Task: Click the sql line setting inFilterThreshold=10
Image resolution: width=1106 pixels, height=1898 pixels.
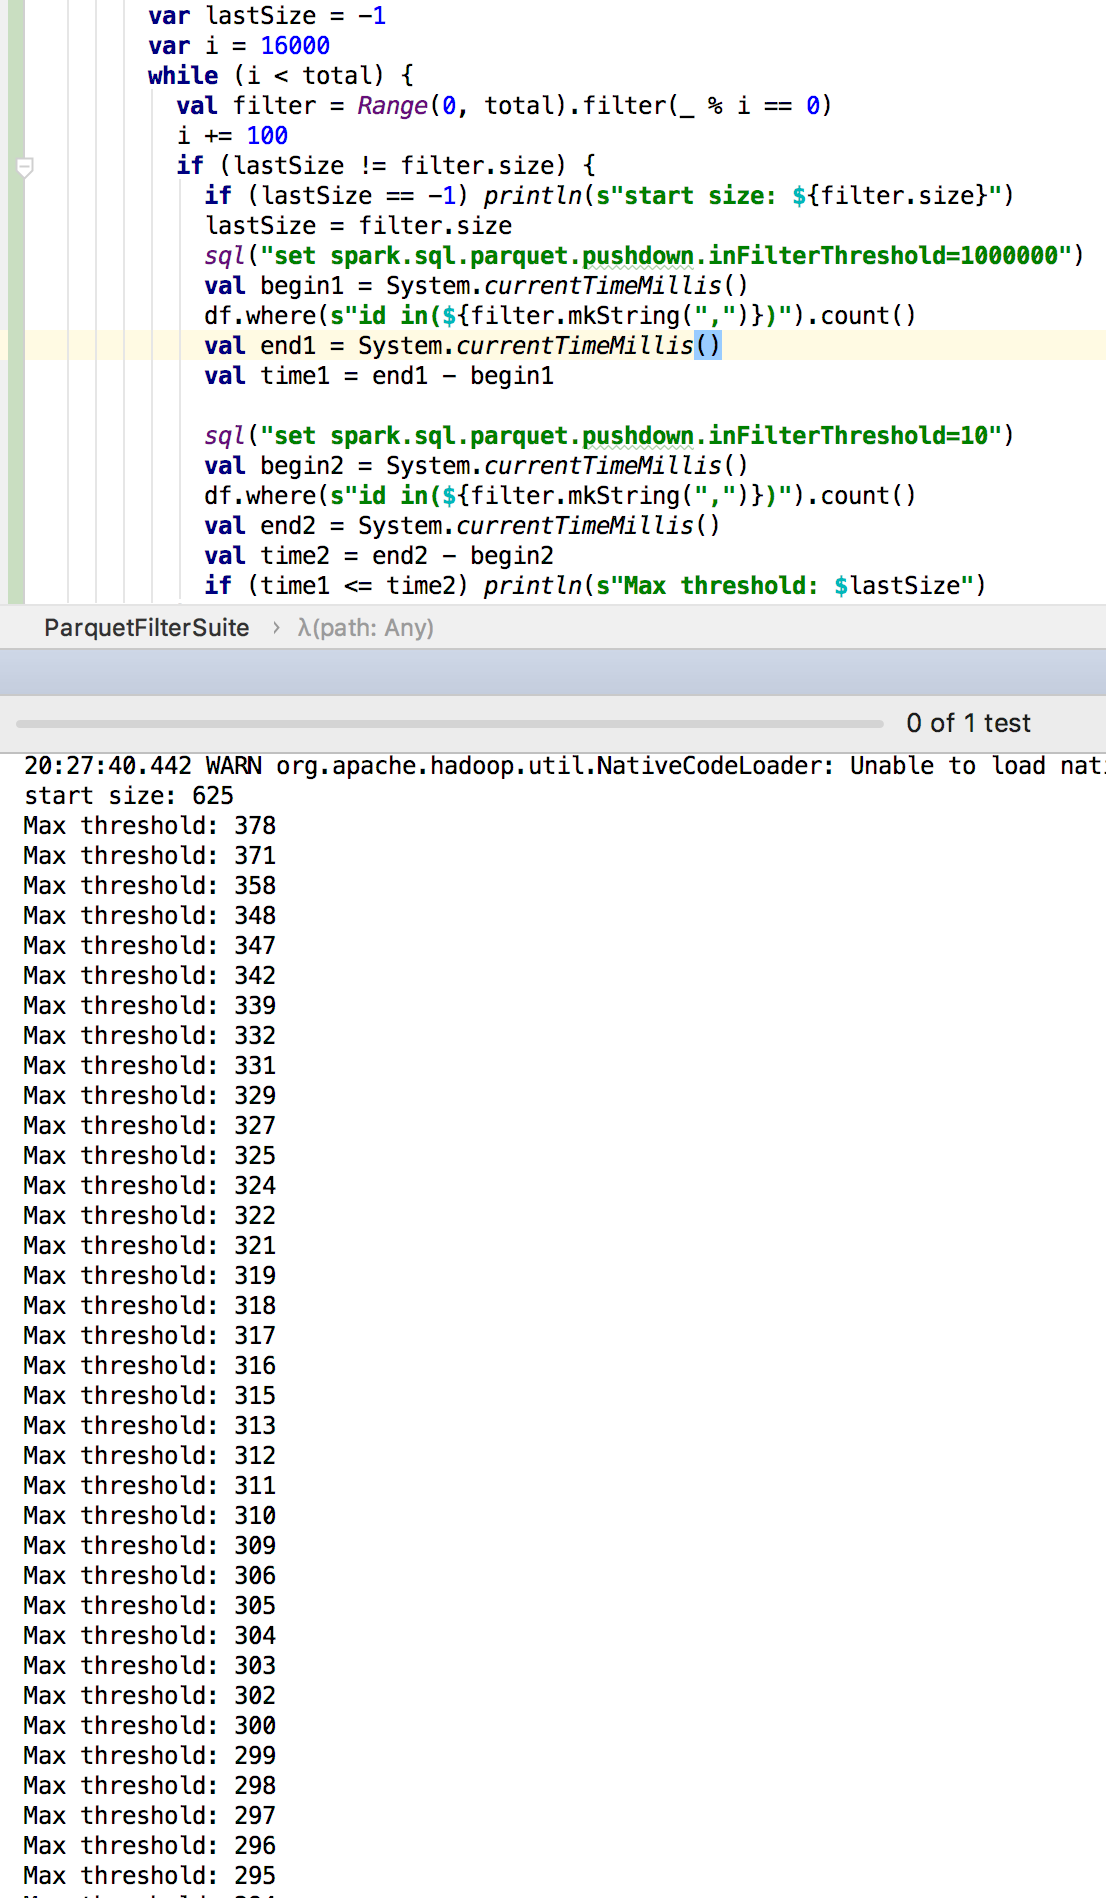Action: 609,436
